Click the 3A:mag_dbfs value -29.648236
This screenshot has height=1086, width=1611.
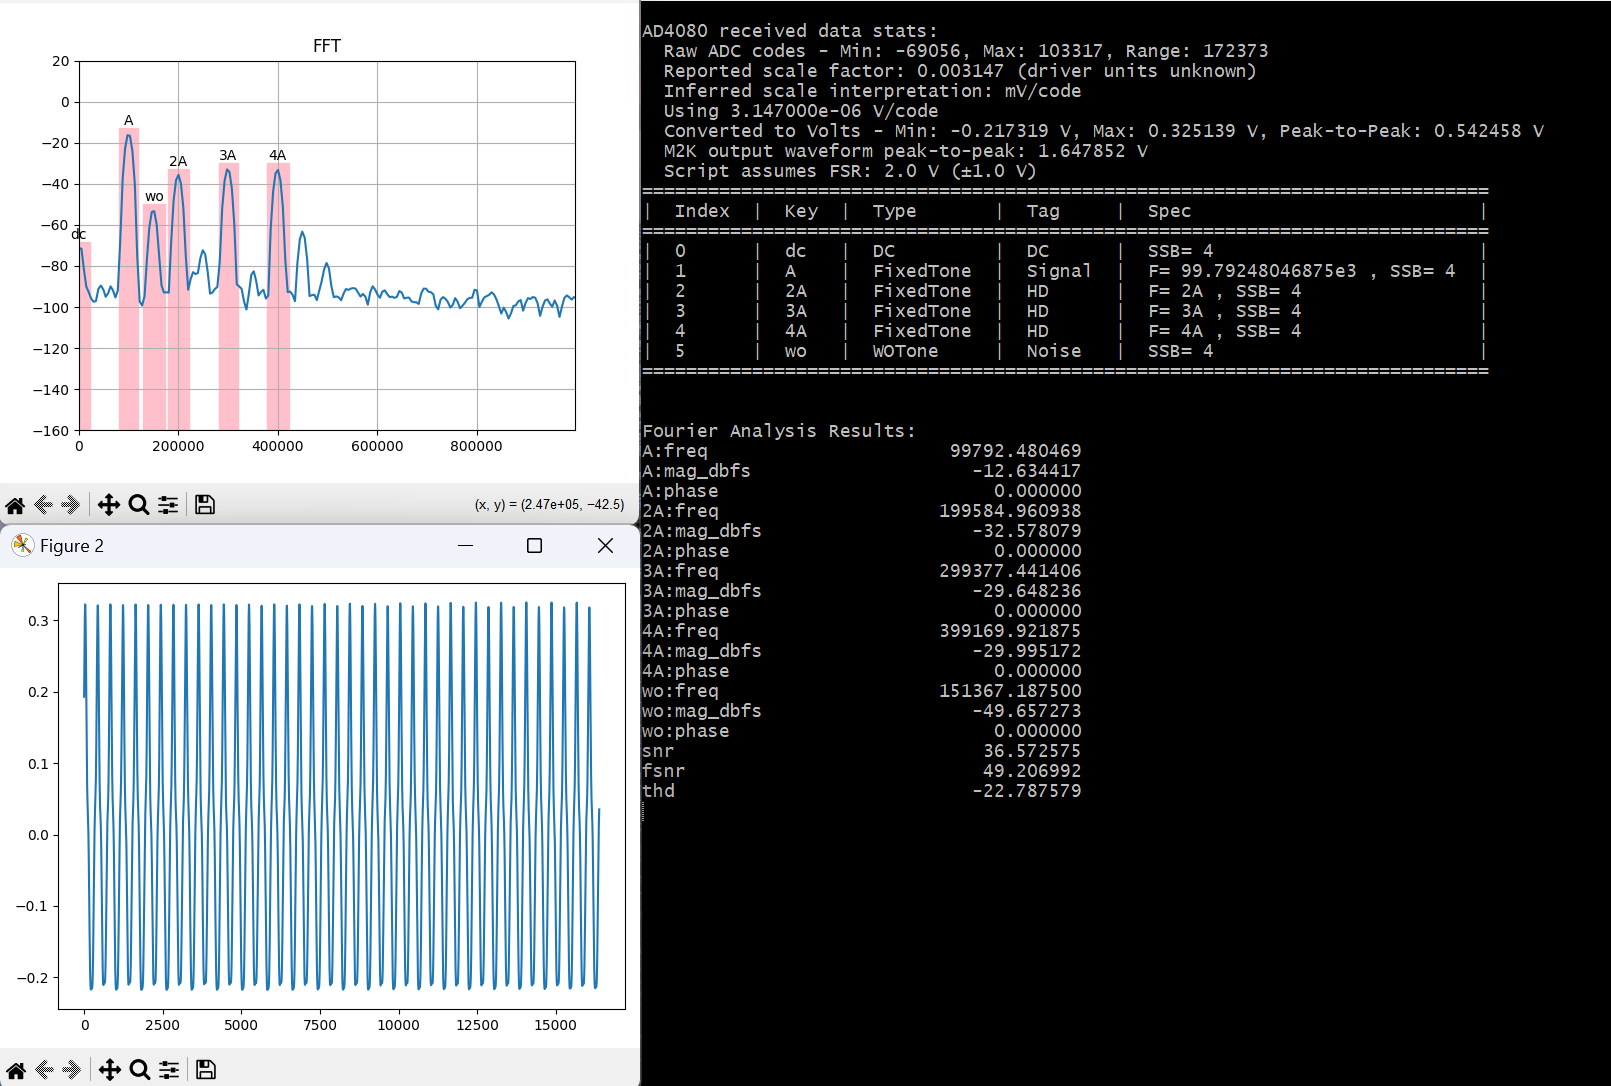click(x=1026, y=591)
